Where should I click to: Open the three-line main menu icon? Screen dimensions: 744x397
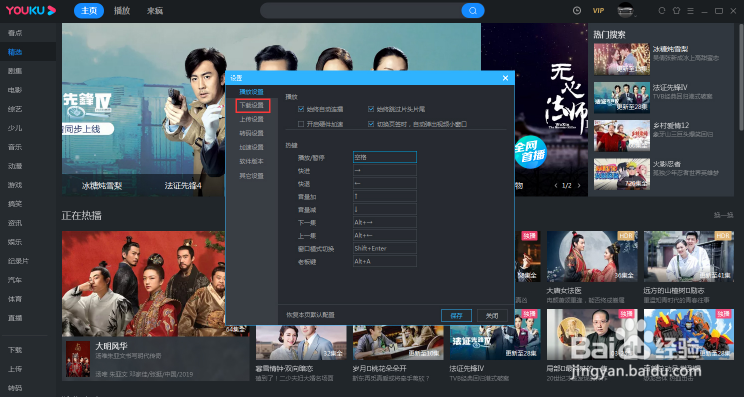tap(690, 10)
